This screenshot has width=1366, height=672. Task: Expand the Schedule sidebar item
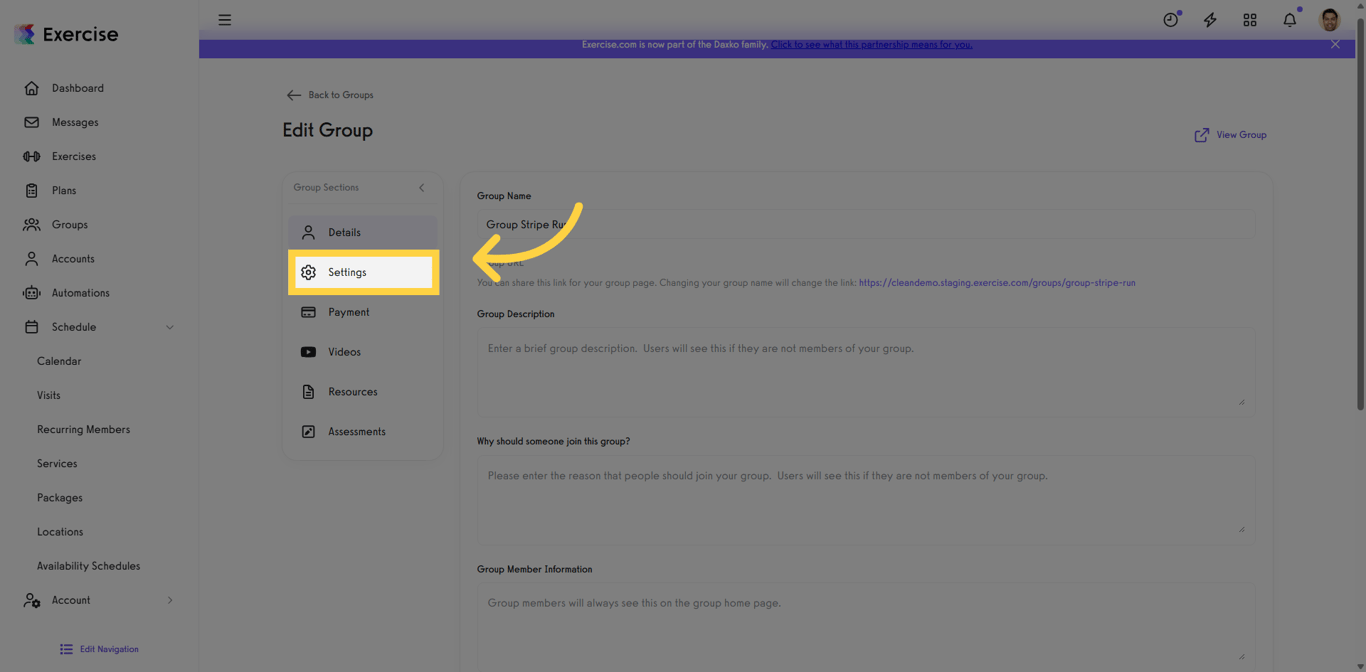169,326
